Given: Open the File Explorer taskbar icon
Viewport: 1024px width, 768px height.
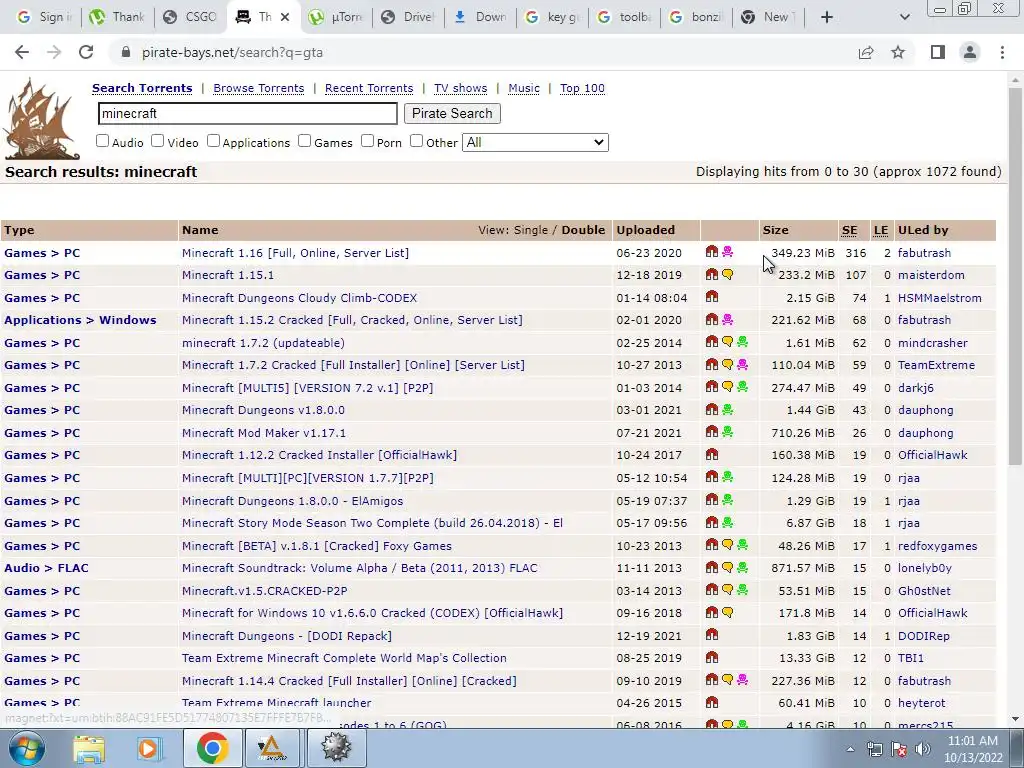Looking at the screenshot, I should (89, 748).
